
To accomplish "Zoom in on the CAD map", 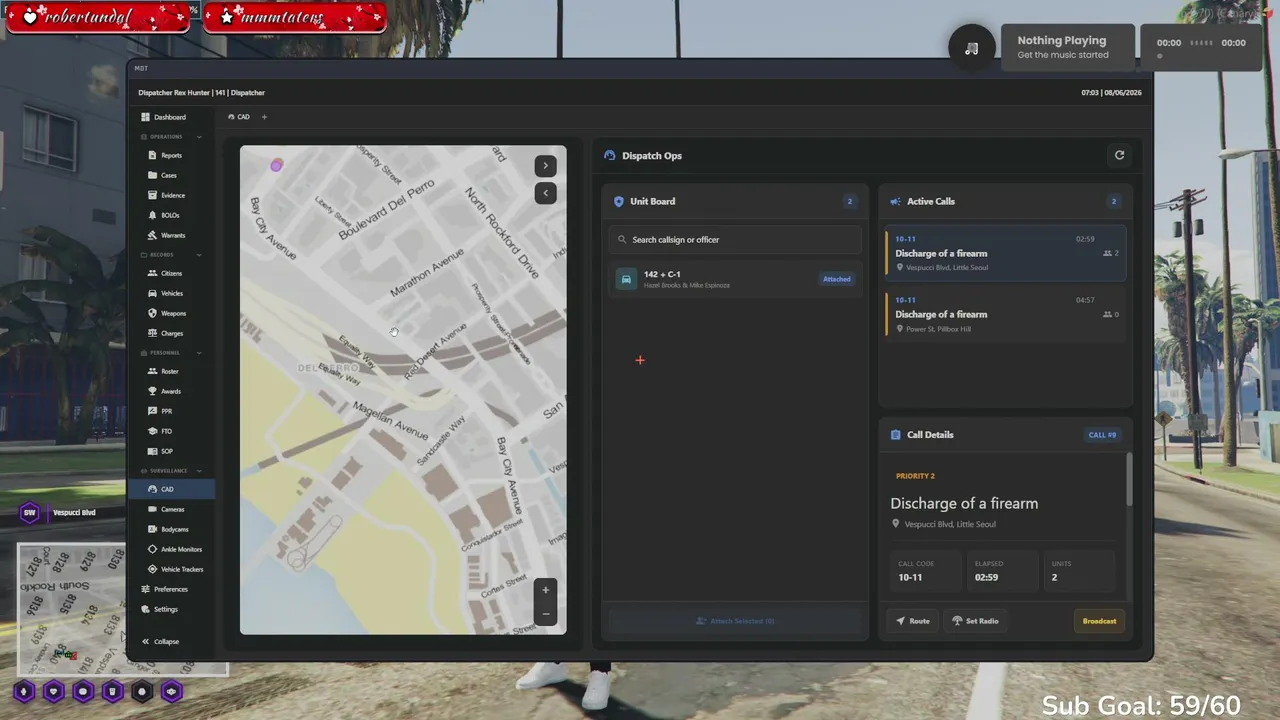I will [x=545, y=590].
